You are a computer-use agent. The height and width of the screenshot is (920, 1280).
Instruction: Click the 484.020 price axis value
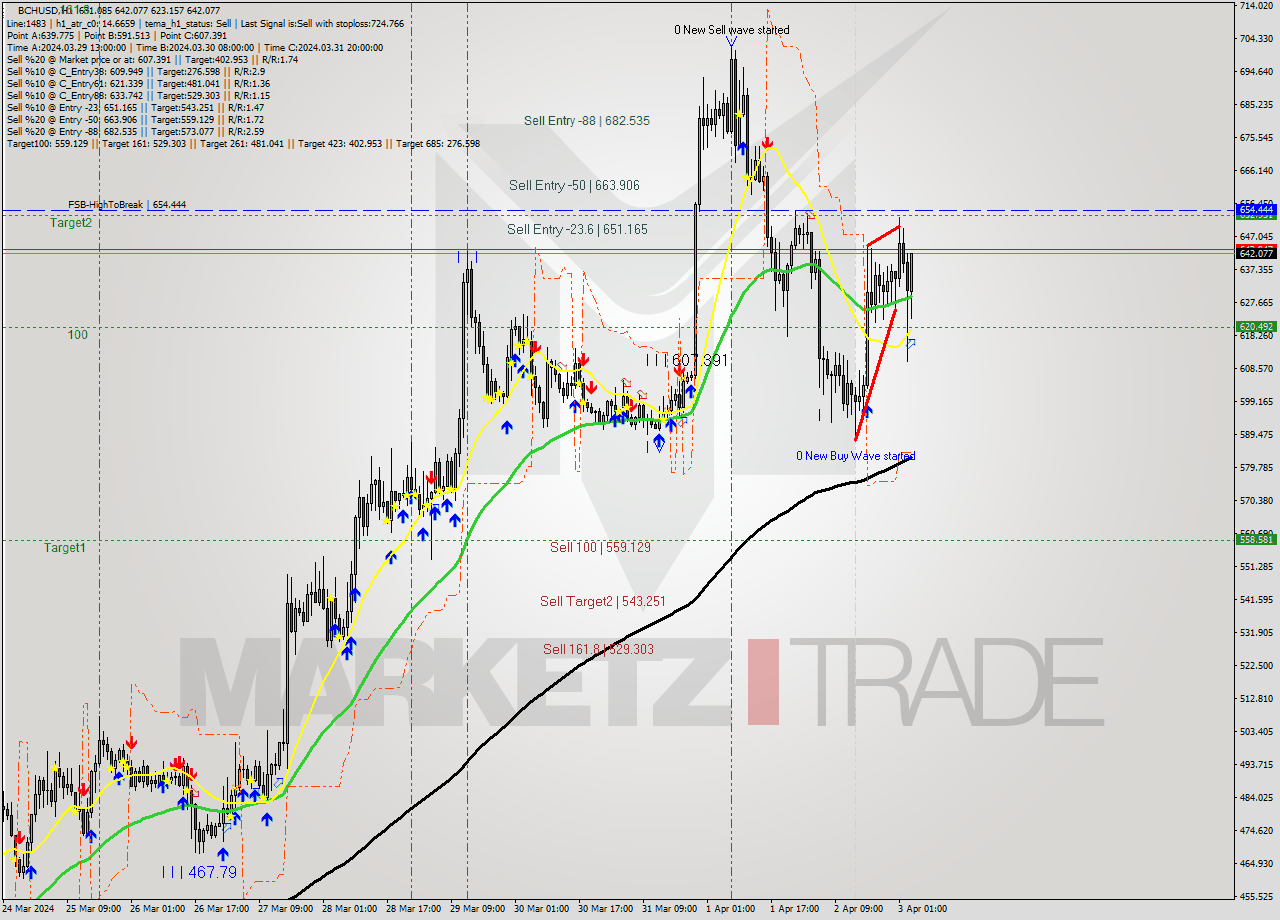click(1256, 797)
